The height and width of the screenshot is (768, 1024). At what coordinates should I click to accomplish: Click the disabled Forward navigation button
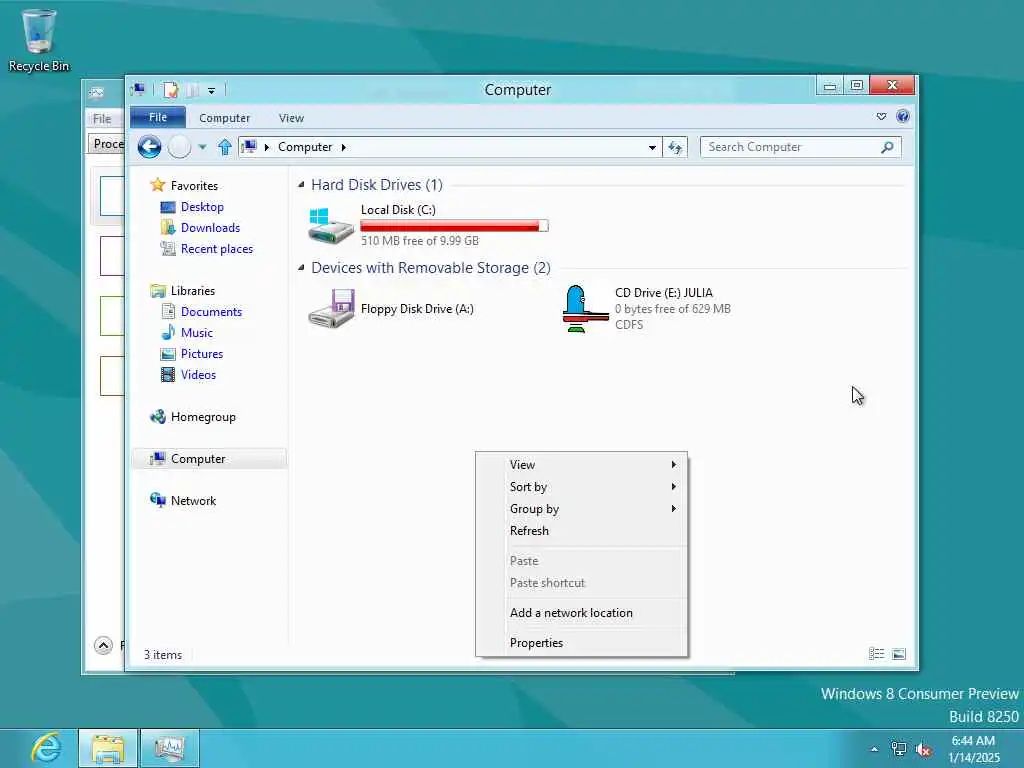pos(180,147)
